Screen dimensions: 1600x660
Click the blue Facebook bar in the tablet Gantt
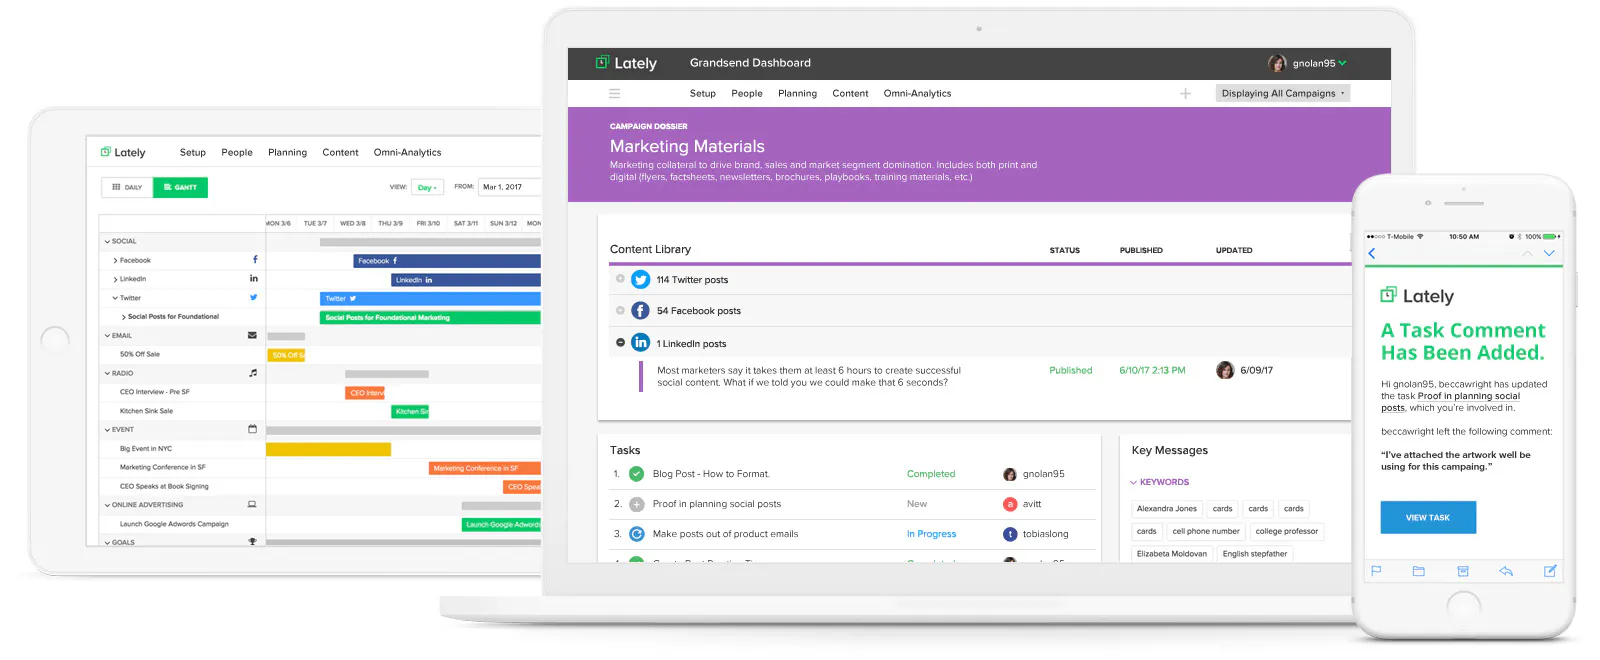click(447, 261)
